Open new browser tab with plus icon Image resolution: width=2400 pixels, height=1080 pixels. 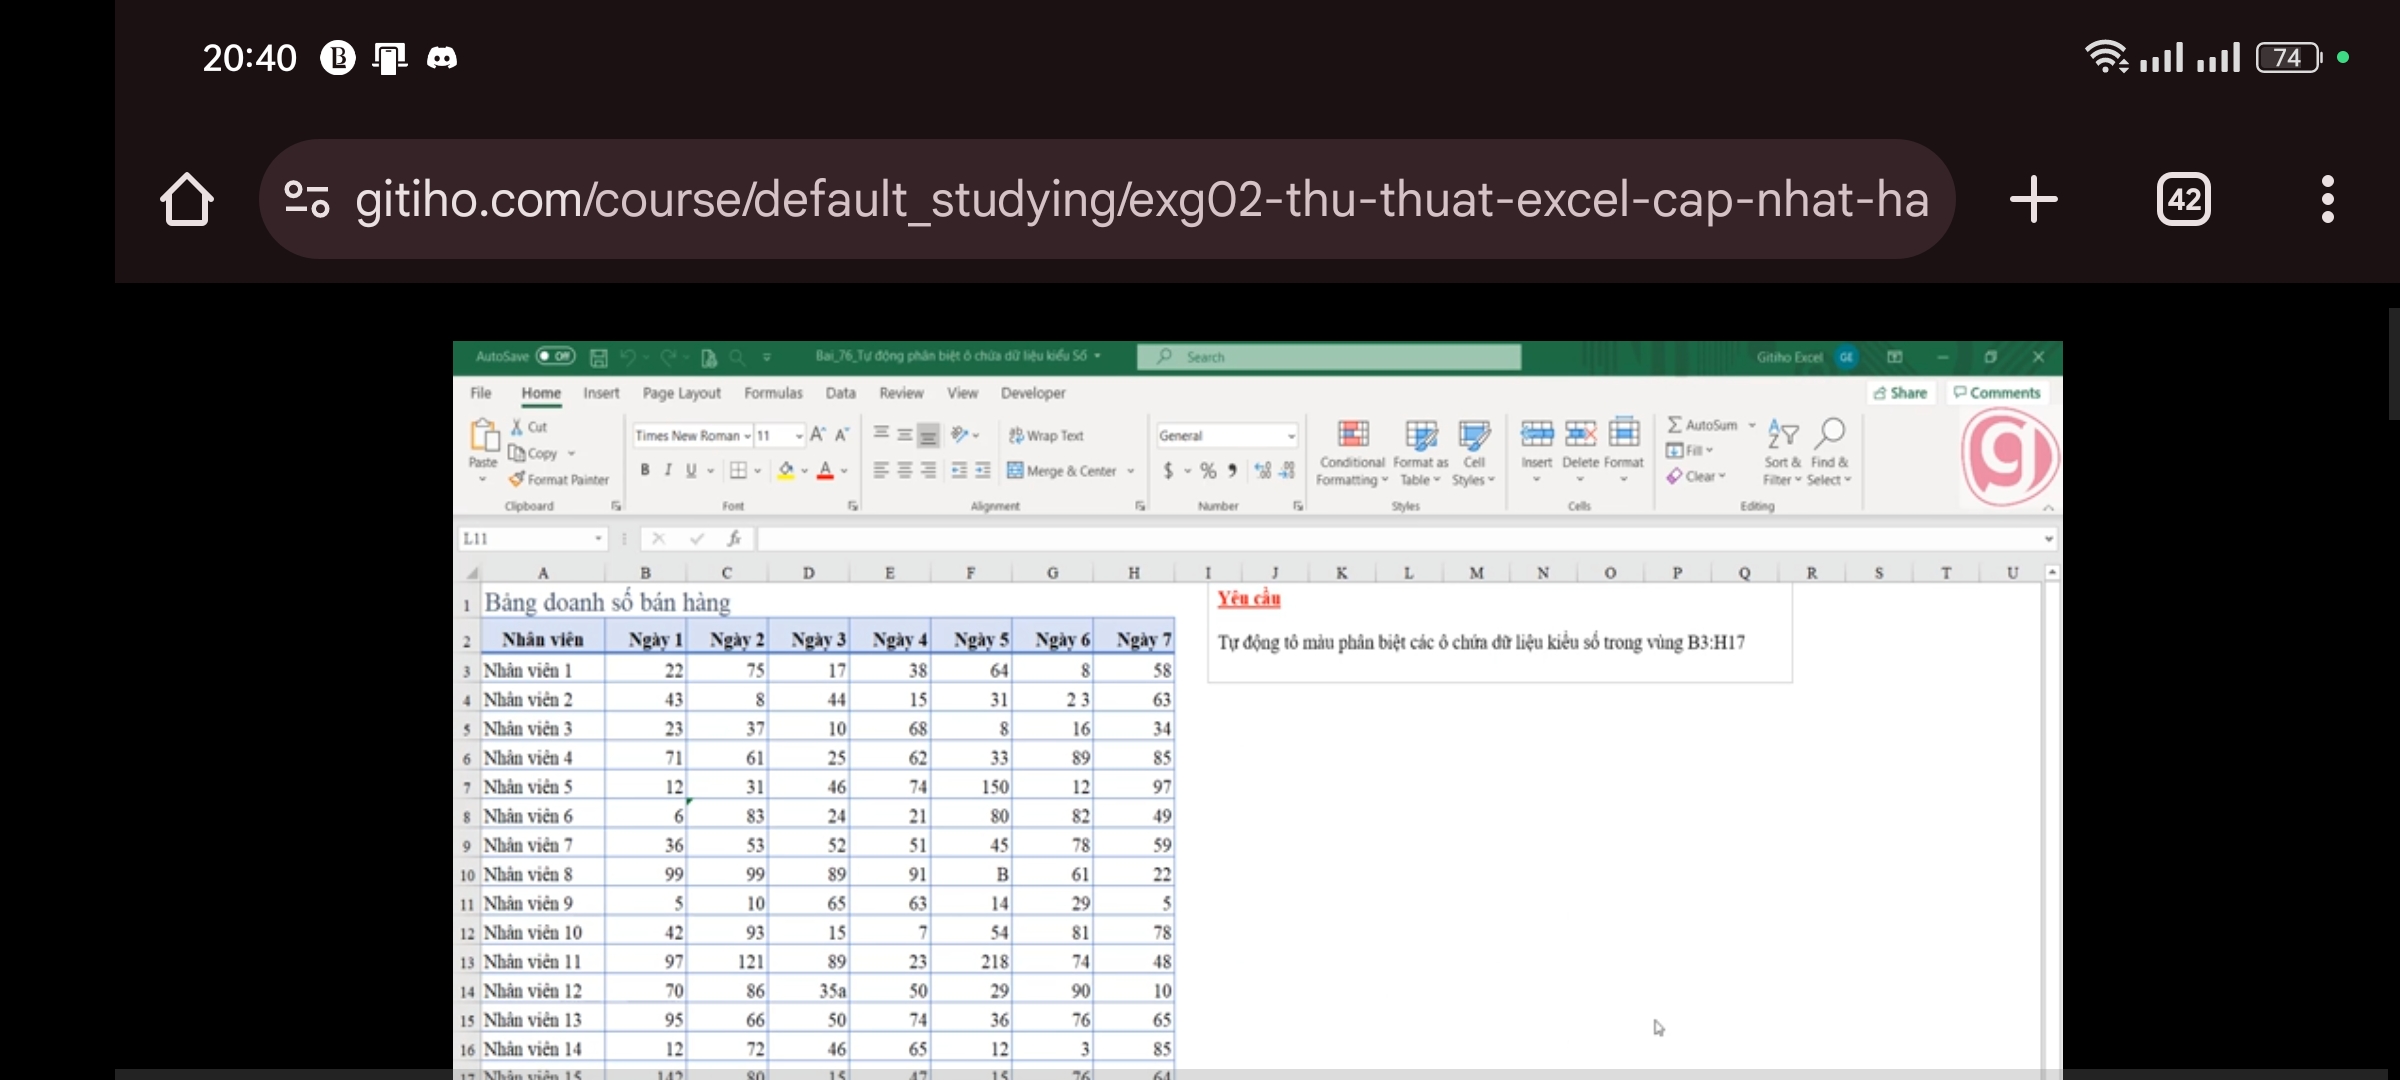coord(2033,200)
